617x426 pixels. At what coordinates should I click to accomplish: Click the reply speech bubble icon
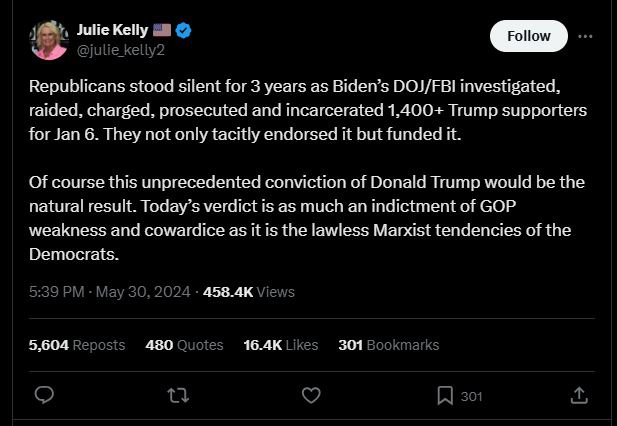coord(44,396)
